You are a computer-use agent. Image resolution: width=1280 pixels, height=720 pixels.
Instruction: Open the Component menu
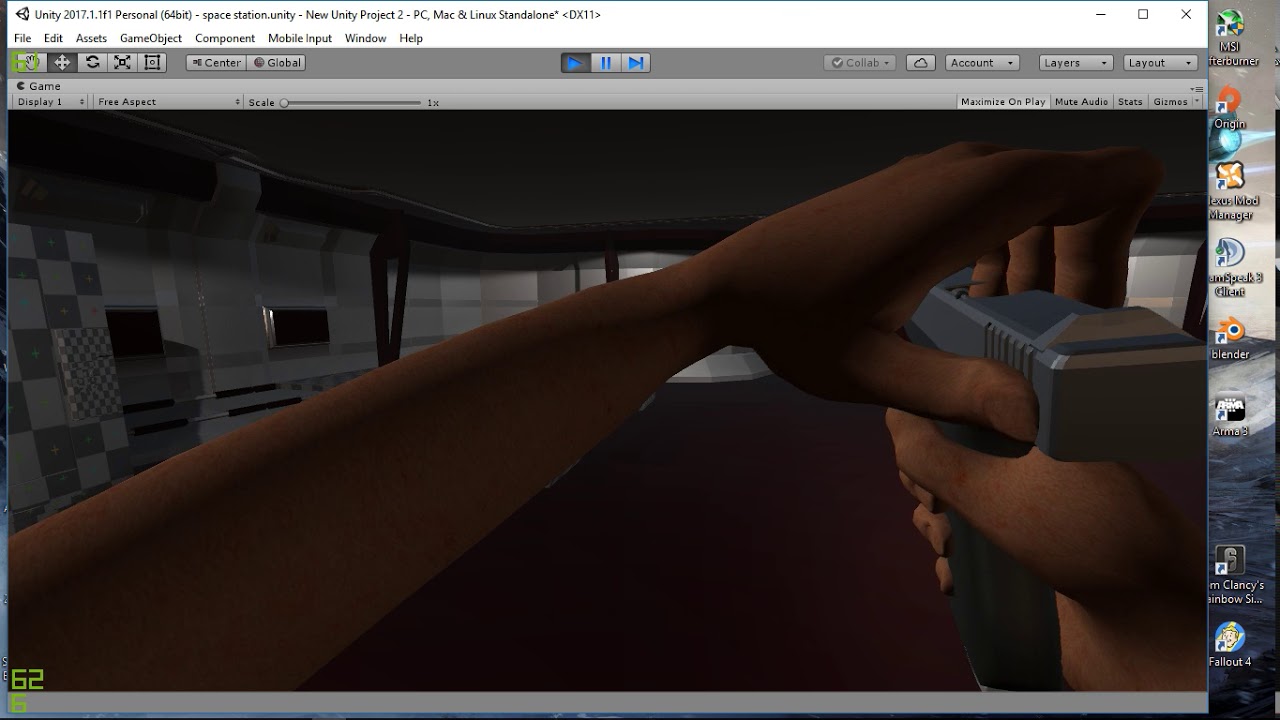coord(225,38)
